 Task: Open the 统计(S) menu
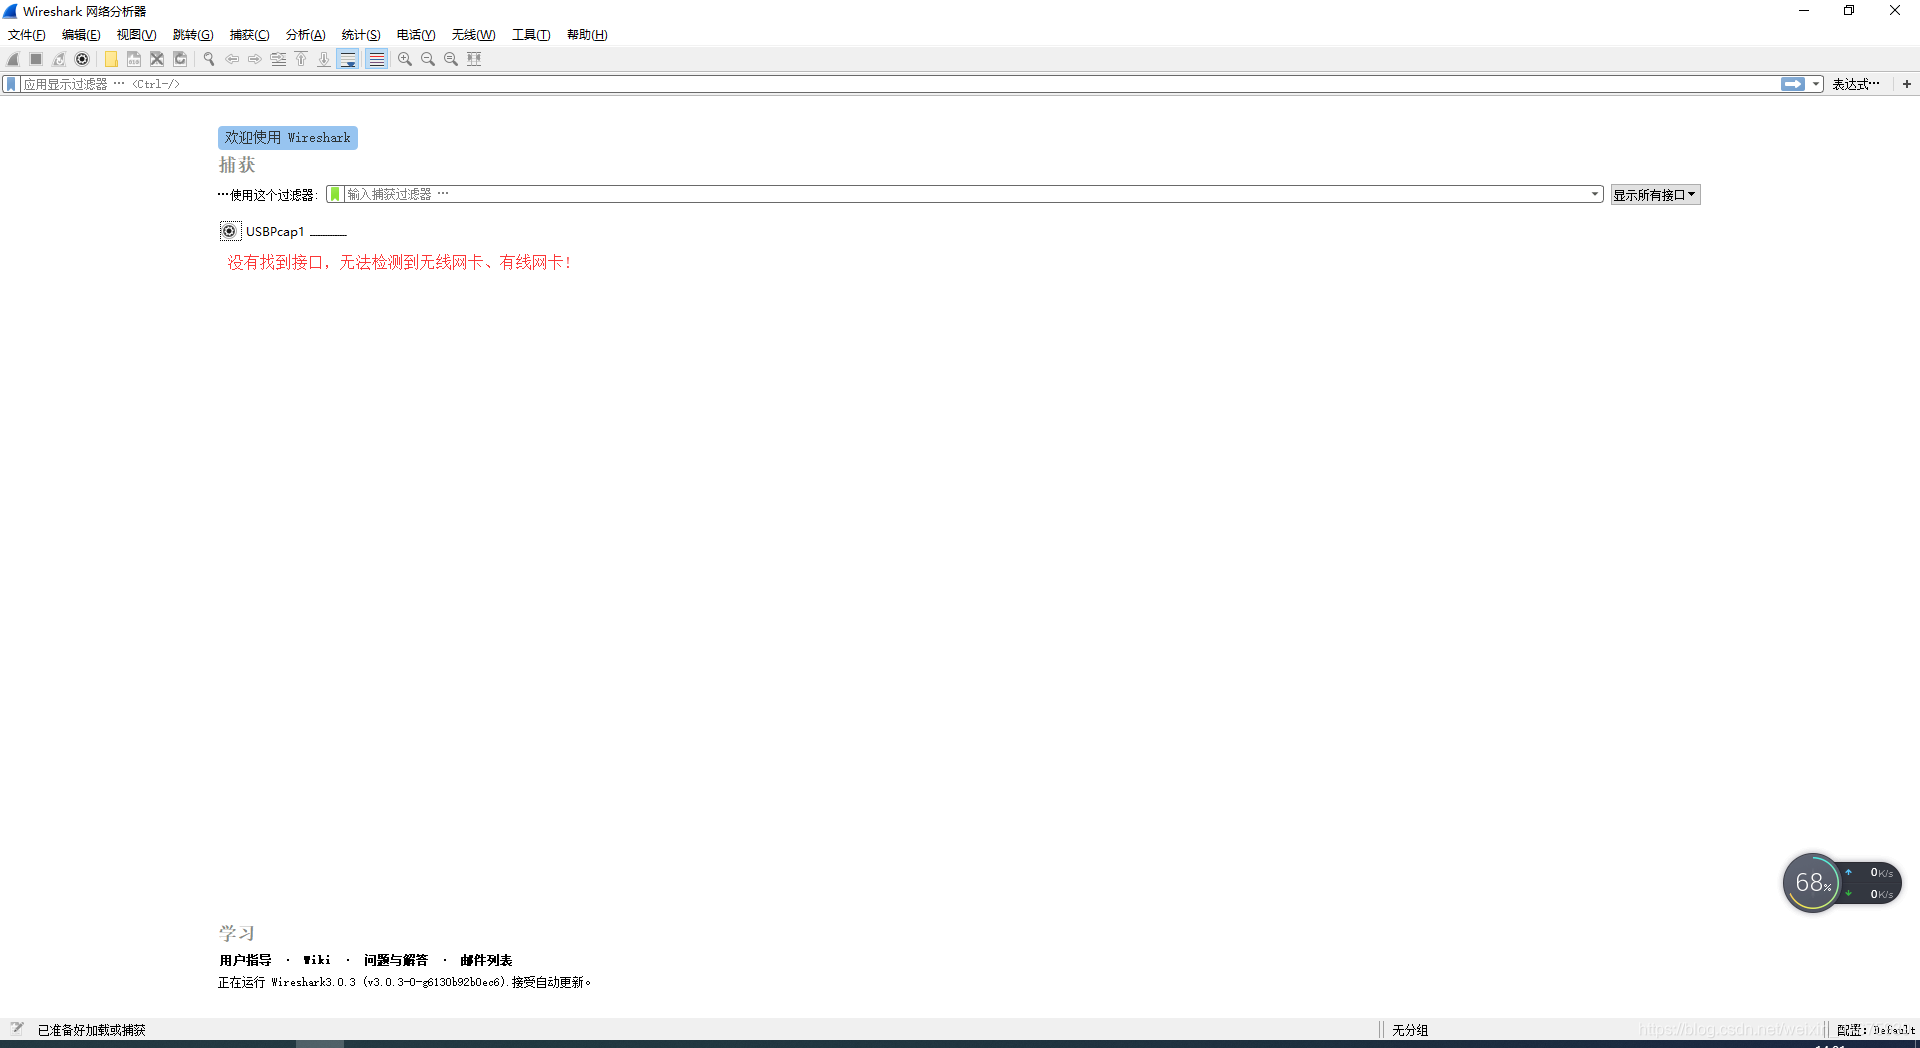click(x=361, y=35)
